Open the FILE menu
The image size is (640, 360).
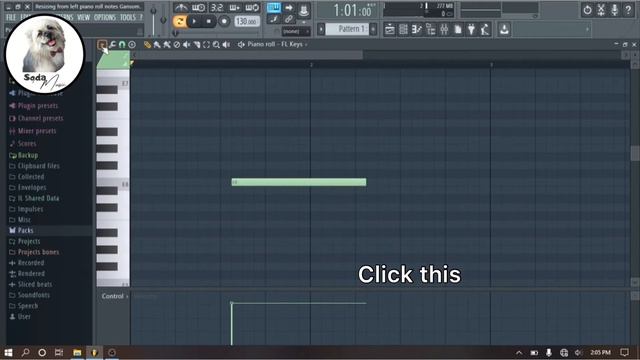click(11, 18)
